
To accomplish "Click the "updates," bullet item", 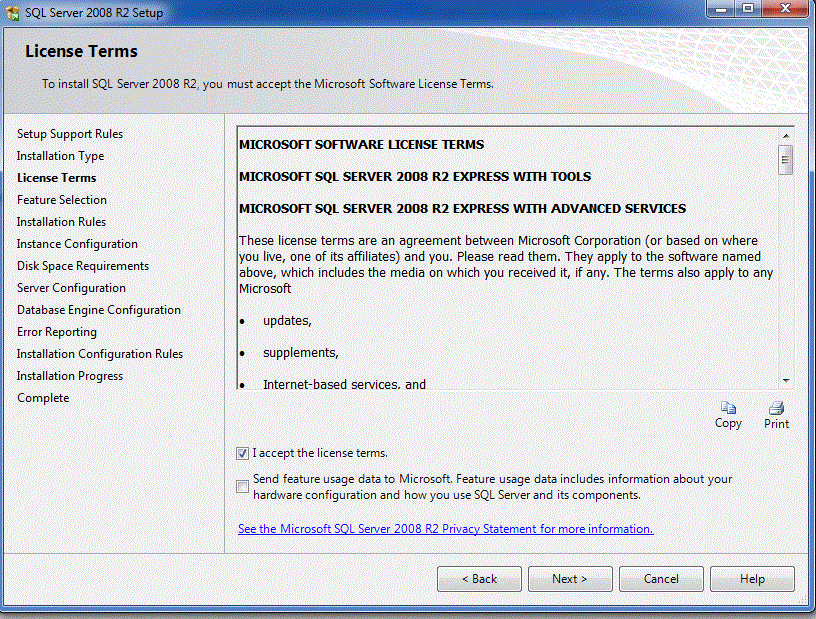I will pyautogui.click(x=287, y=321).
